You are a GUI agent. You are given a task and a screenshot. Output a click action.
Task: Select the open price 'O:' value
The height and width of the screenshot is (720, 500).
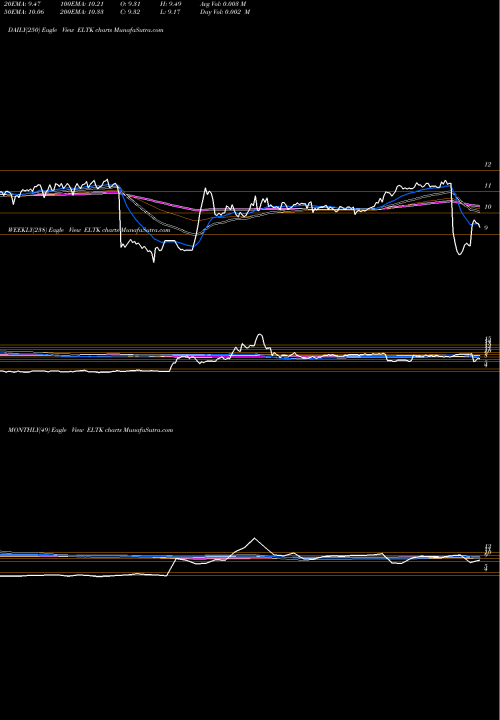click(x=130, y=4)
